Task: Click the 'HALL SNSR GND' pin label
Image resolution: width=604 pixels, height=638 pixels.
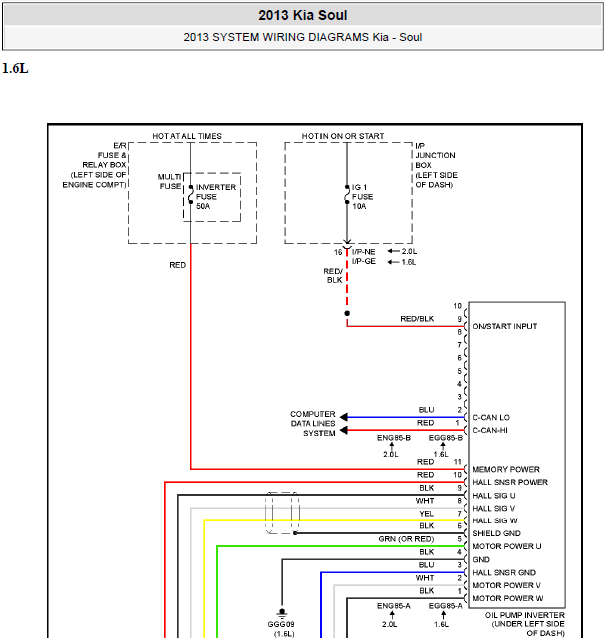Action: coord(504,572)
